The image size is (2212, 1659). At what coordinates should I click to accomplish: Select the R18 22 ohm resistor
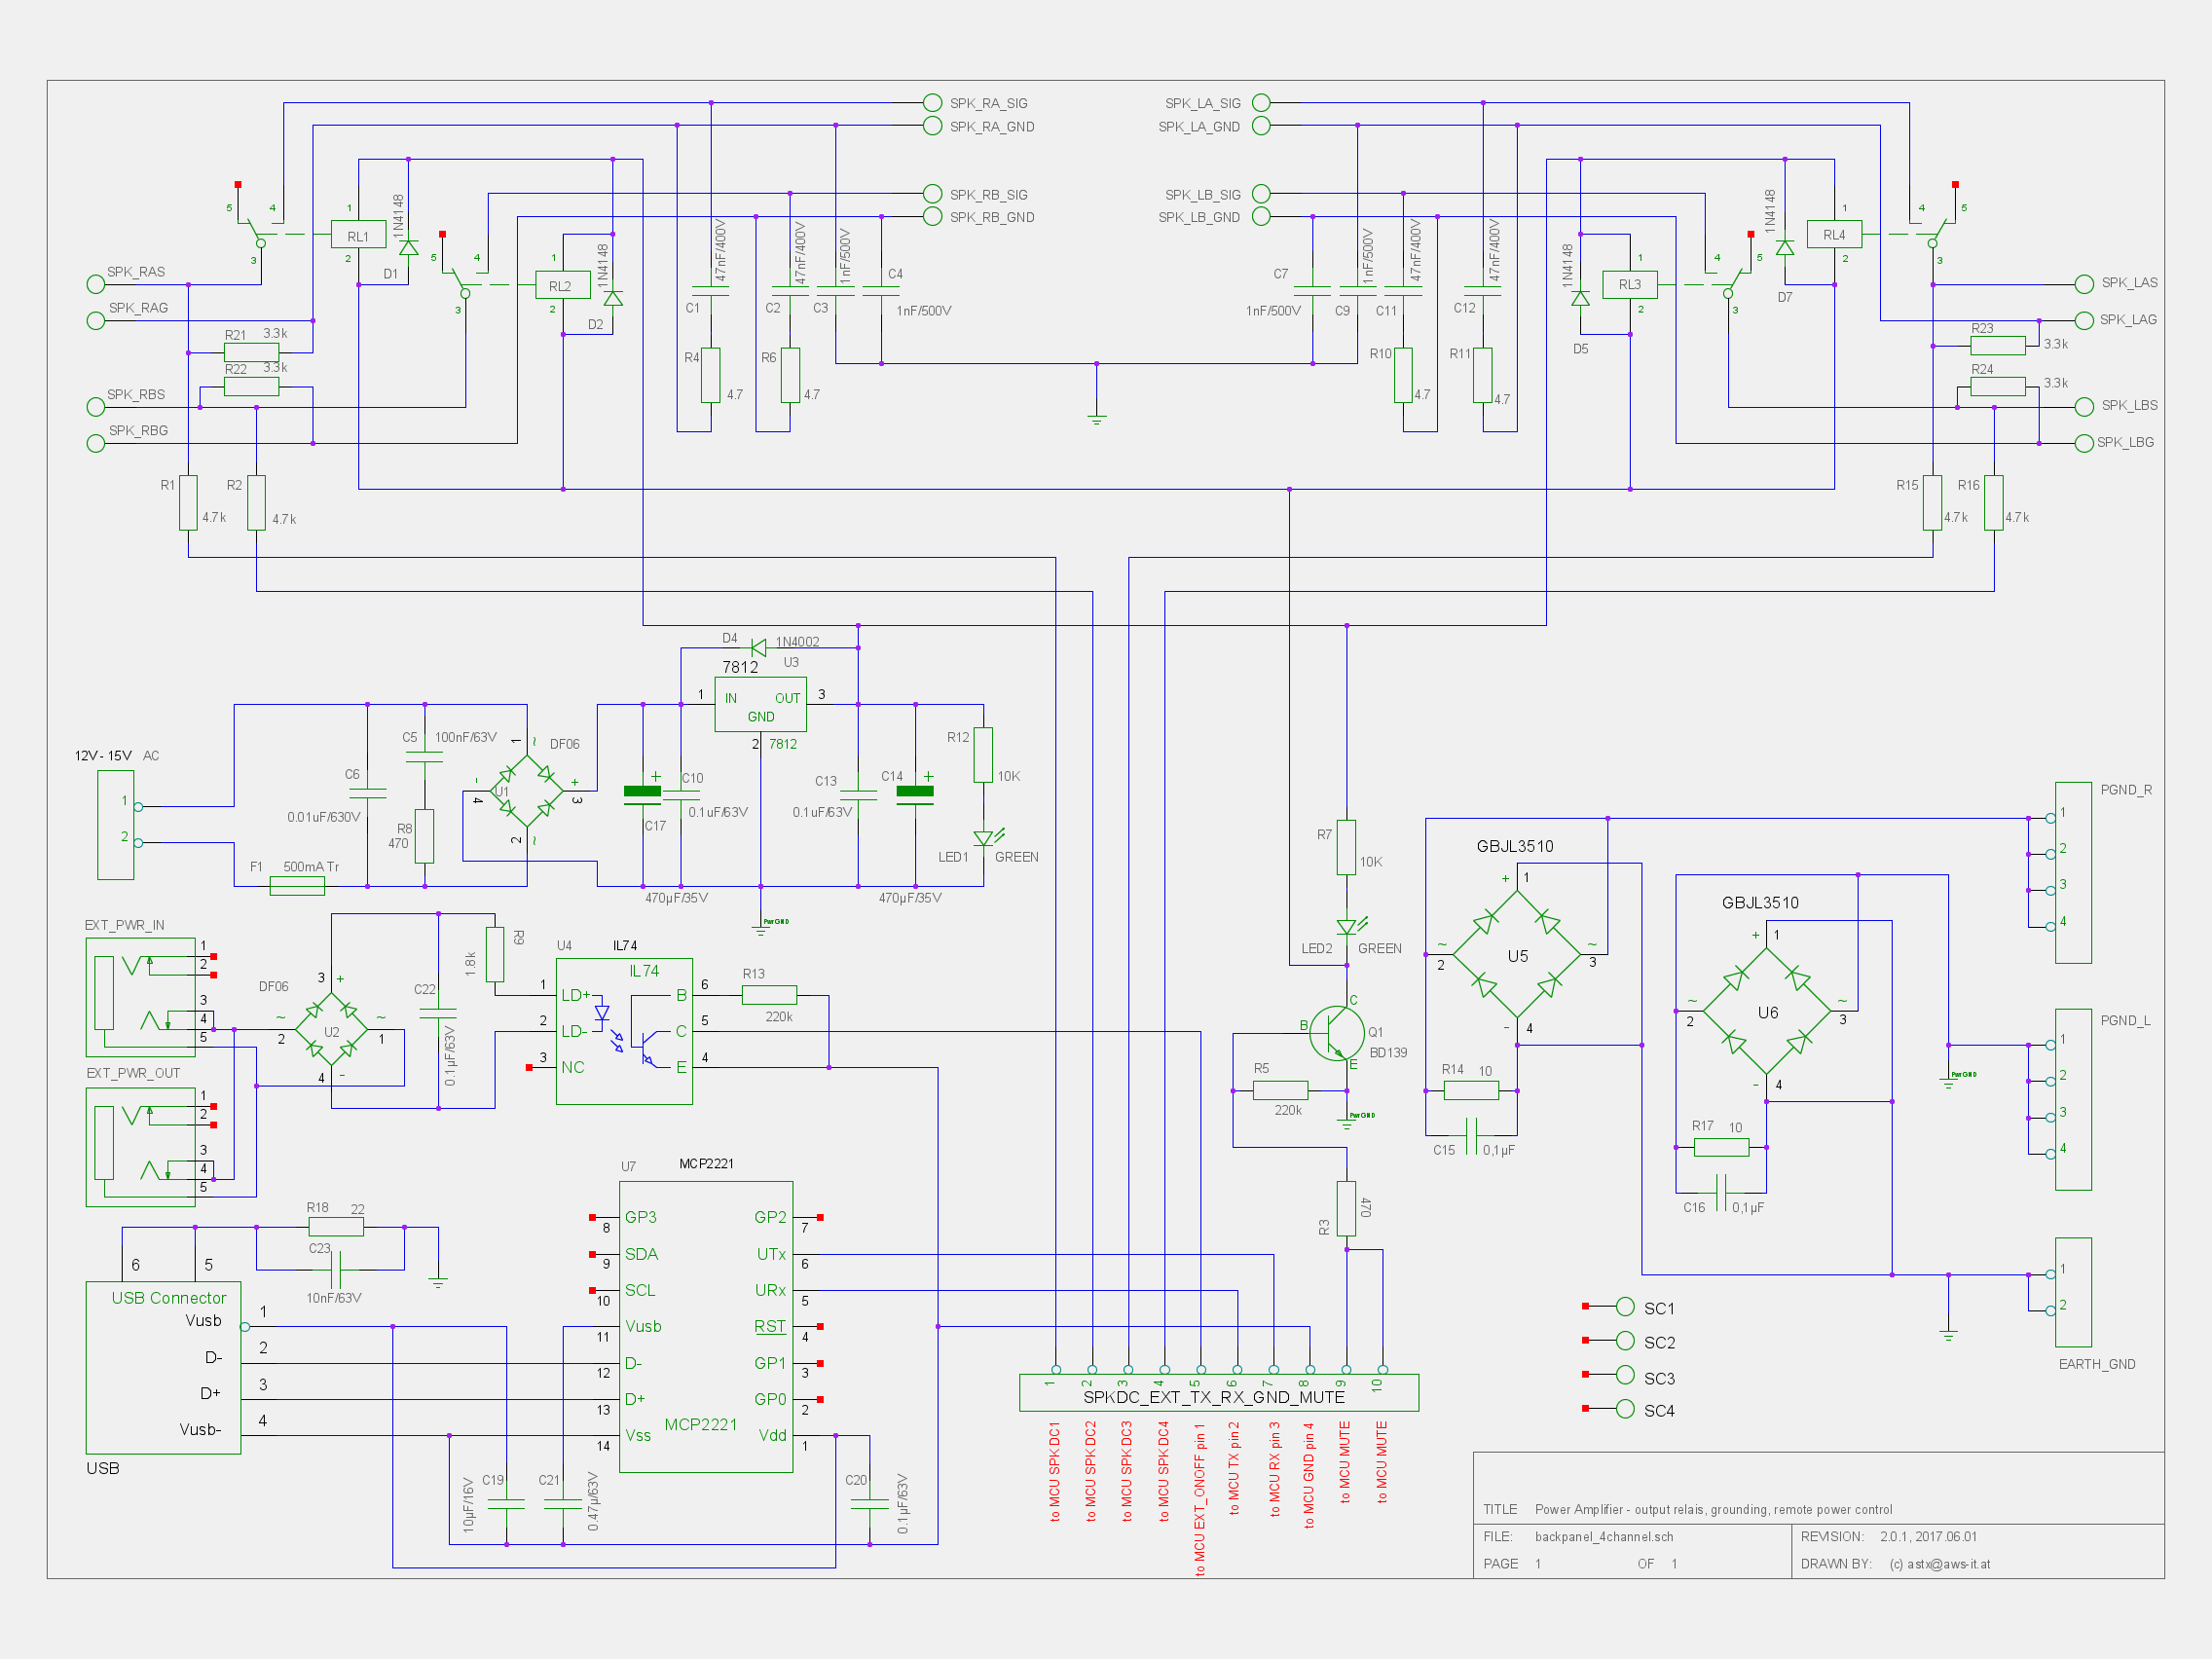335,1227
